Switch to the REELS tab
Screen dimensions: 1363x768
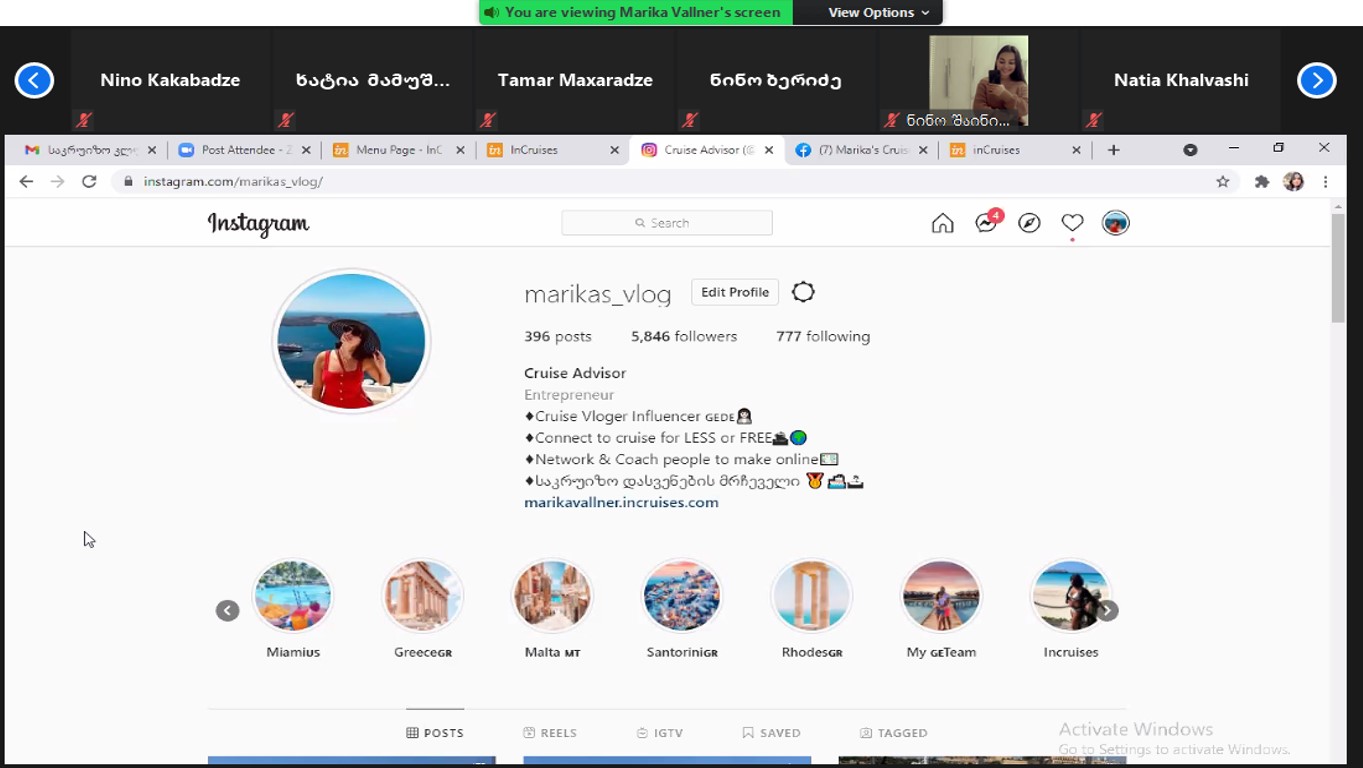coord(550,733)
